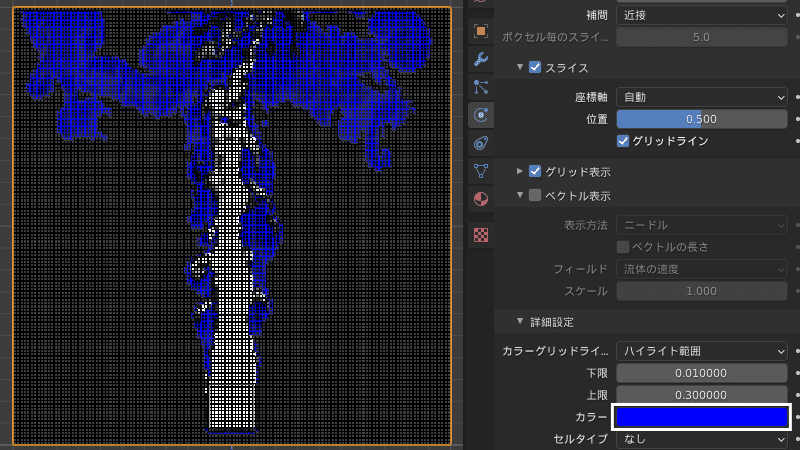Open the Texture properties checker tab
This screenshot has height=450, width=800.
click(481, 235)
